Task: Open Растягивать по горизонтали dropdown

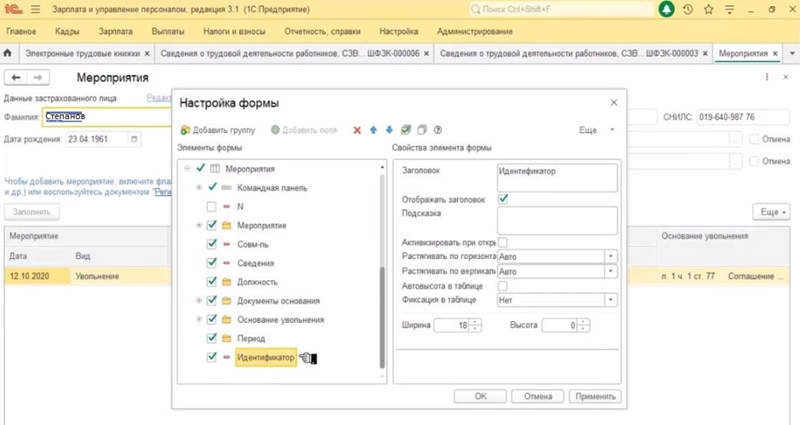Action: pos(610,256)
